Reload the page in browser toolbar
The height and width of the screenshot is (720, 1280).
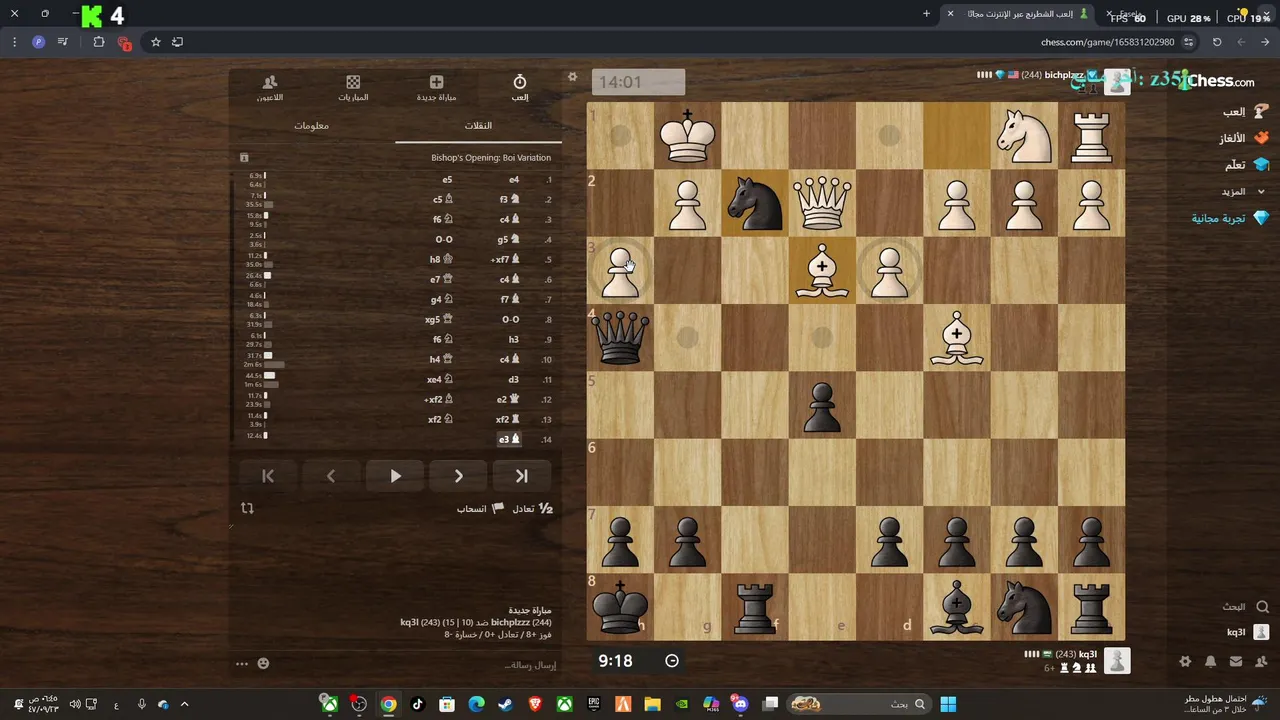[1217, 42]
